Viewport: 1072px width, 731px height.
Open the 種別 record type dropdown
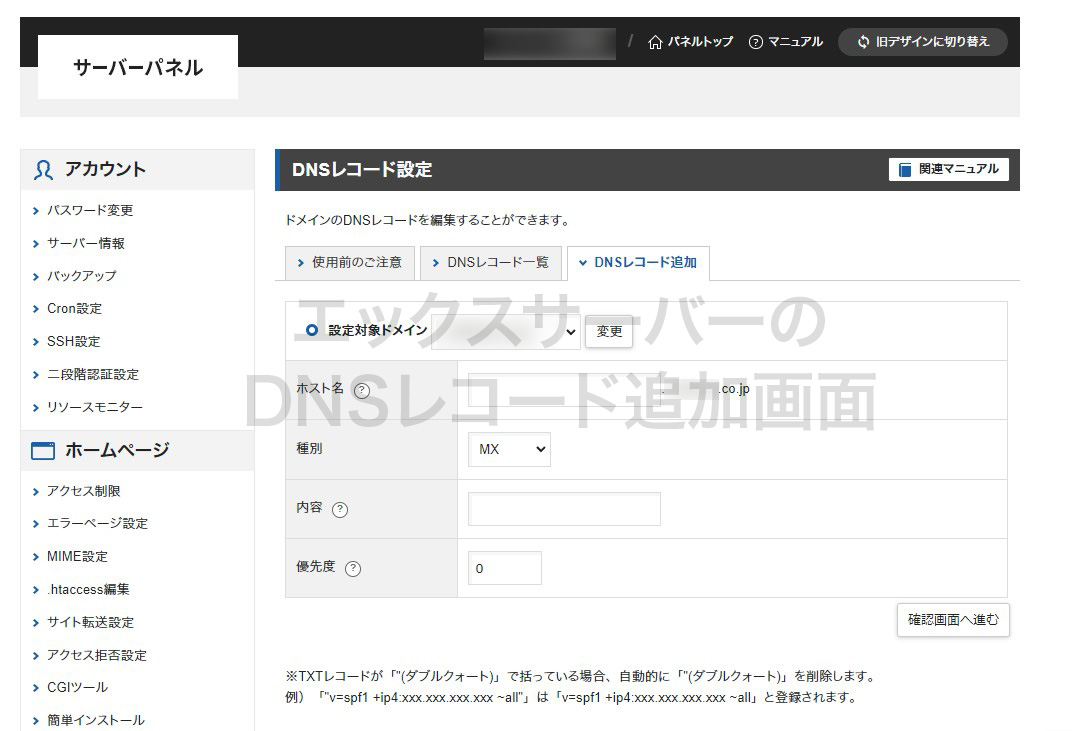(509, 450)
